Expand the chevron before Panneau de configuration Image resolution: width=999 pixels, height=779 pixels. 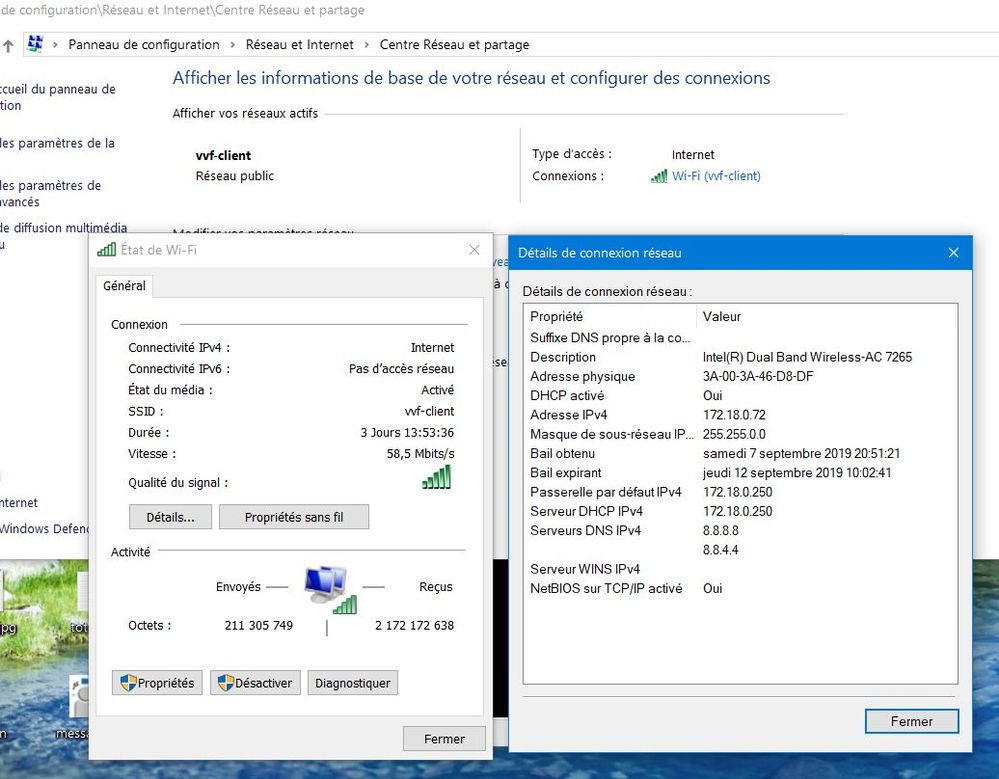pos(57,45)
